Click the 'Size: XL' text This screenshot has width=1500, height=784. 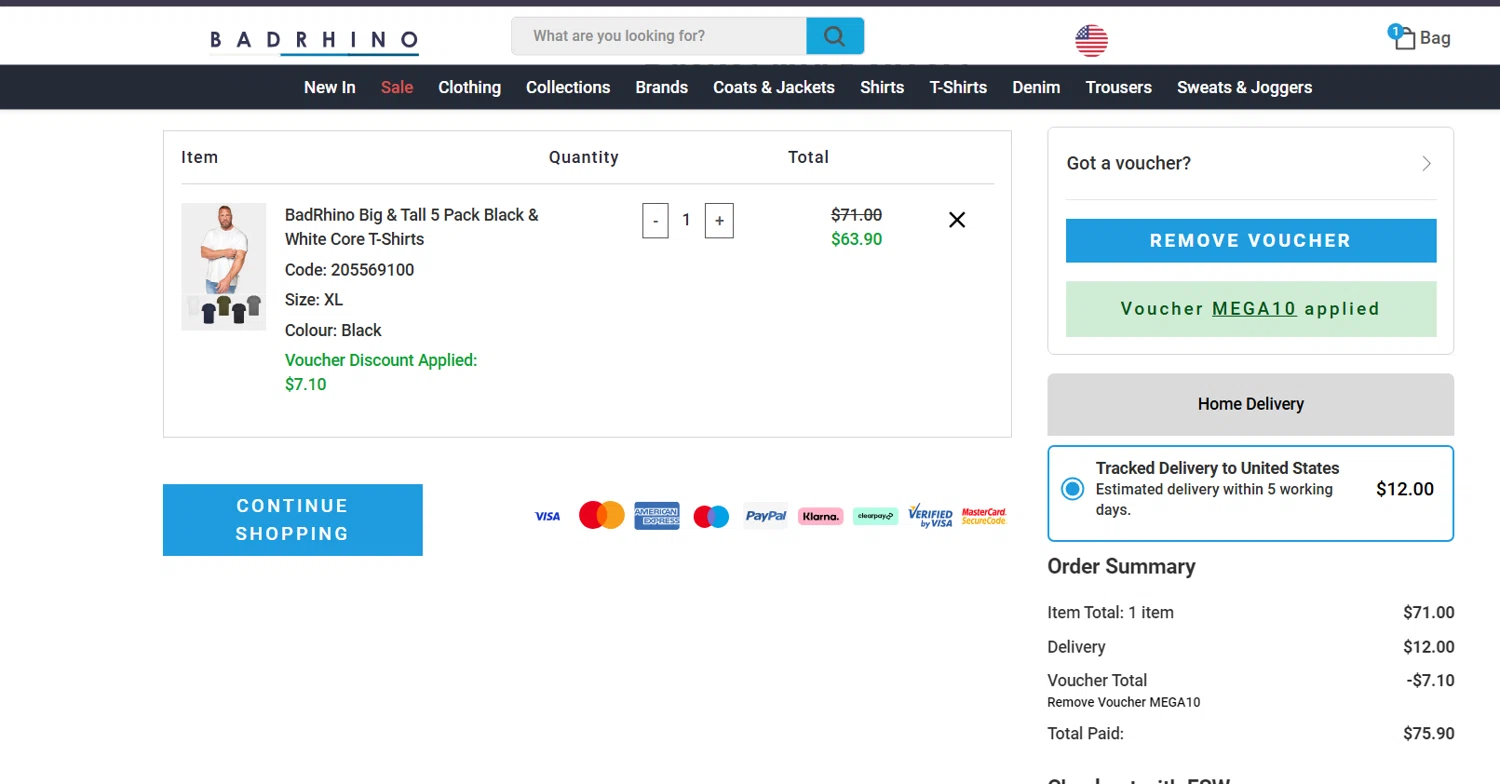tap(314, 300)
